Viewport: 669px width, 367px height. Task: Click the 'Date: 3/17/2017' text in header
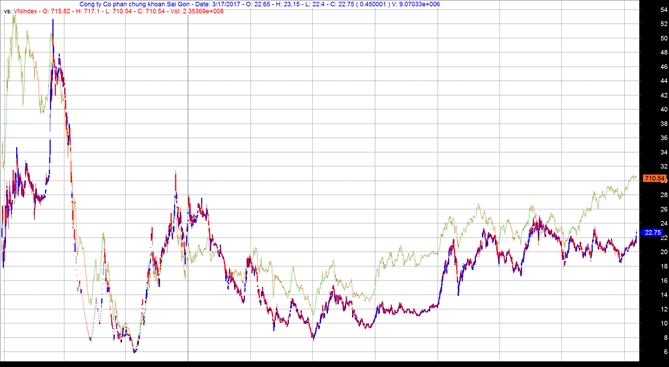206,4
